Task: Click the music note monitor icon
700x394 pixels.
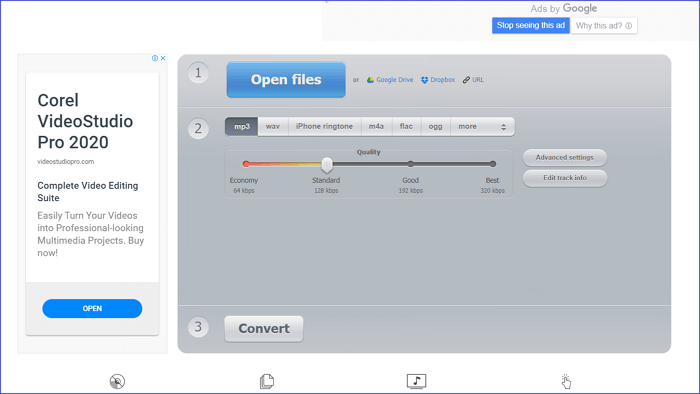Action: [x=417, y=381]
